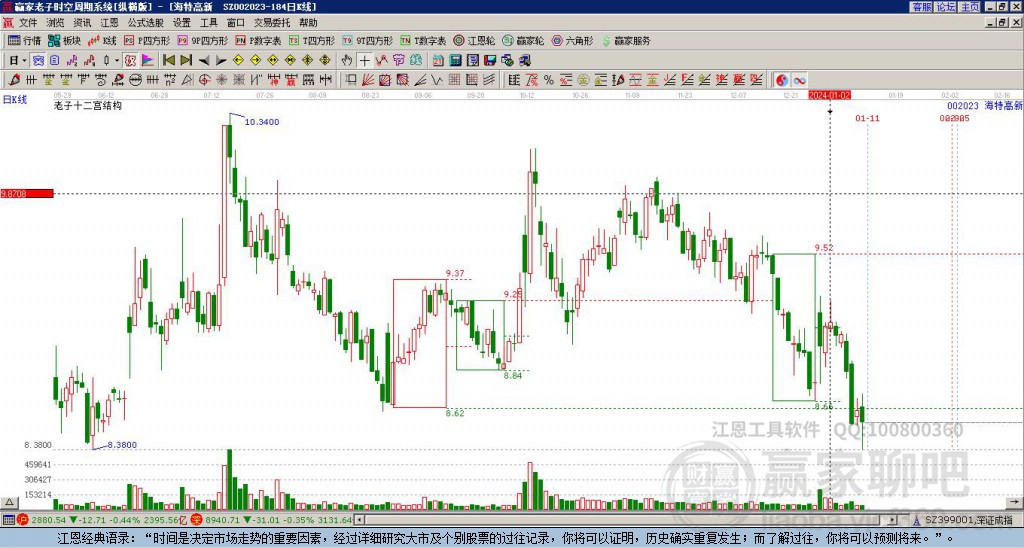
Task: Open the P四方形 square tool
Action: (147, 40)
